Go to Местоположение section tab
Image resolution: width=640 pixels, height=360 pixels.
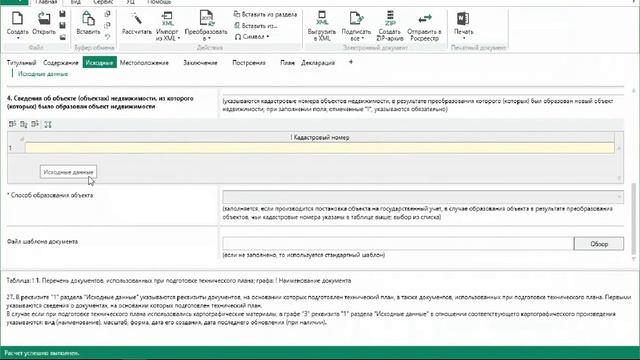pyautogui.click(x=144, y=62)
